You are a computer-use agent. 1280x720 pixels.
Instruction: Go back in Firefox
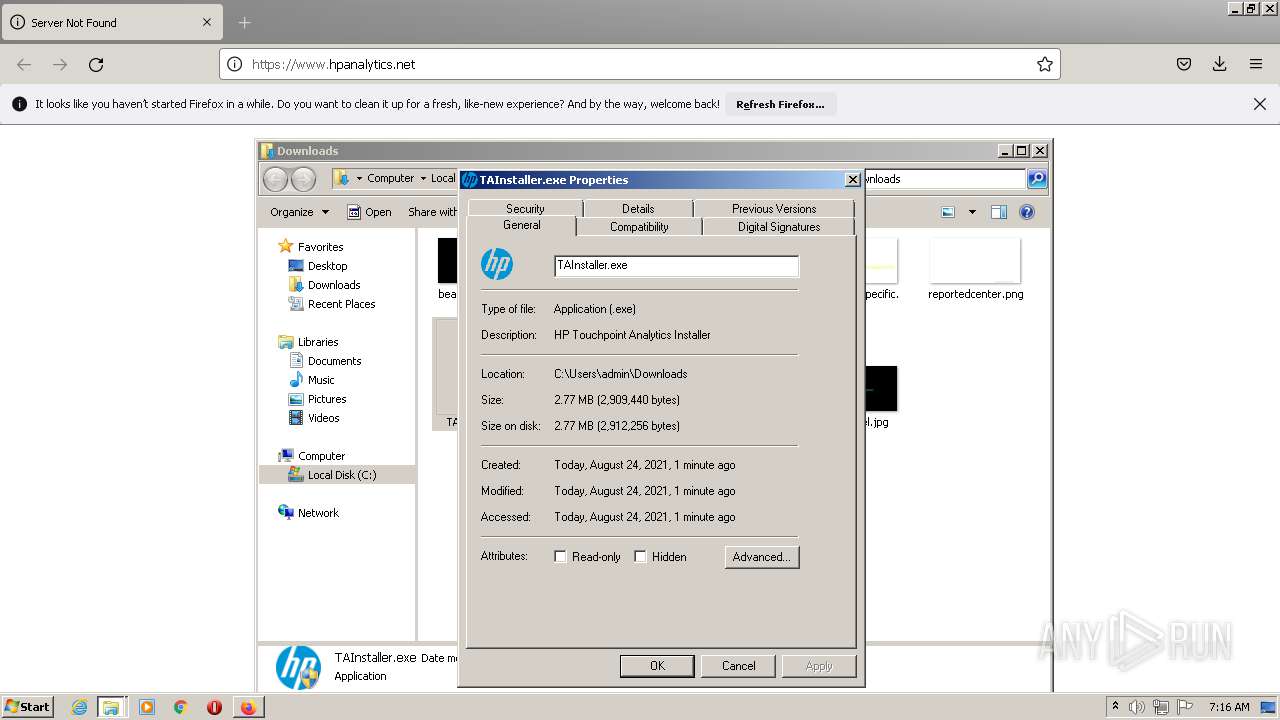coord(24,64)
